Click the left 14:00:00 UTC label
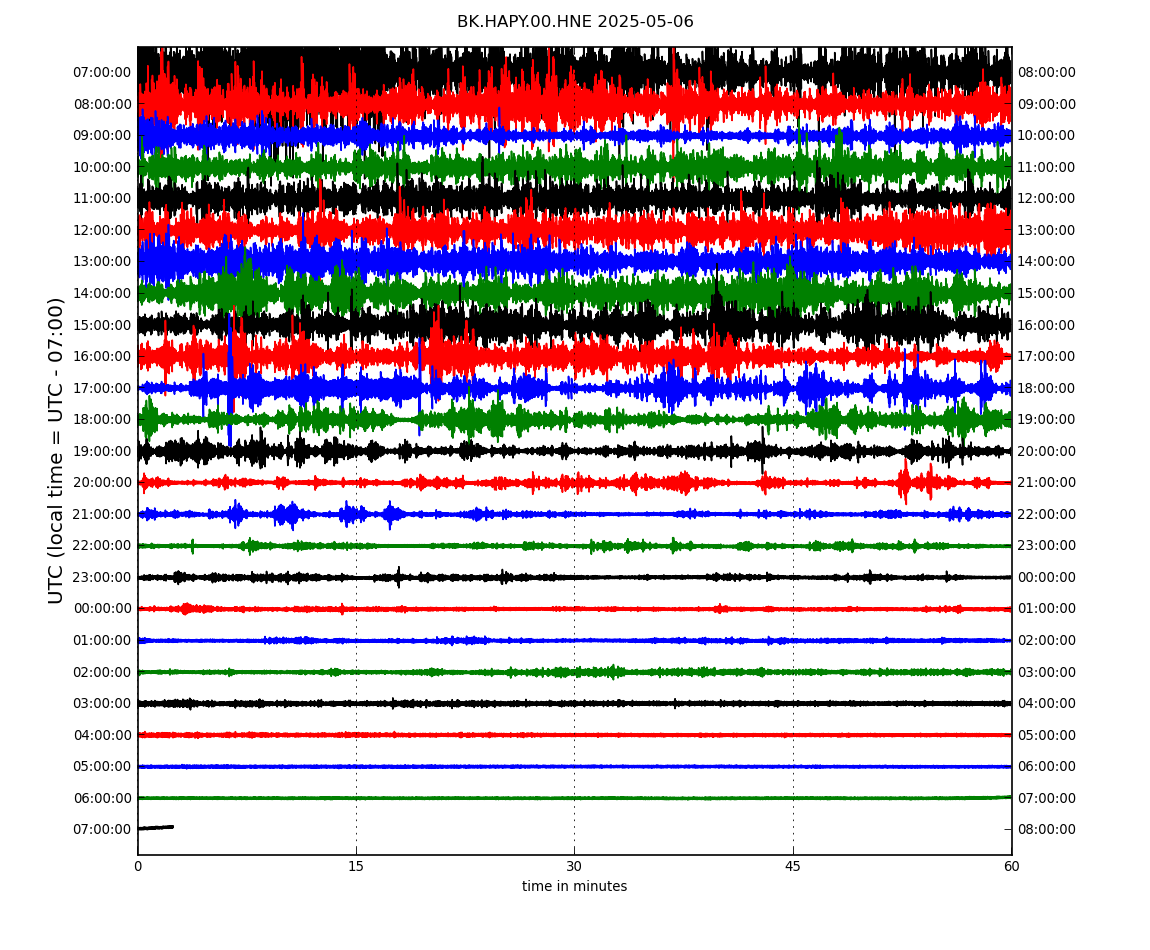 102,293
